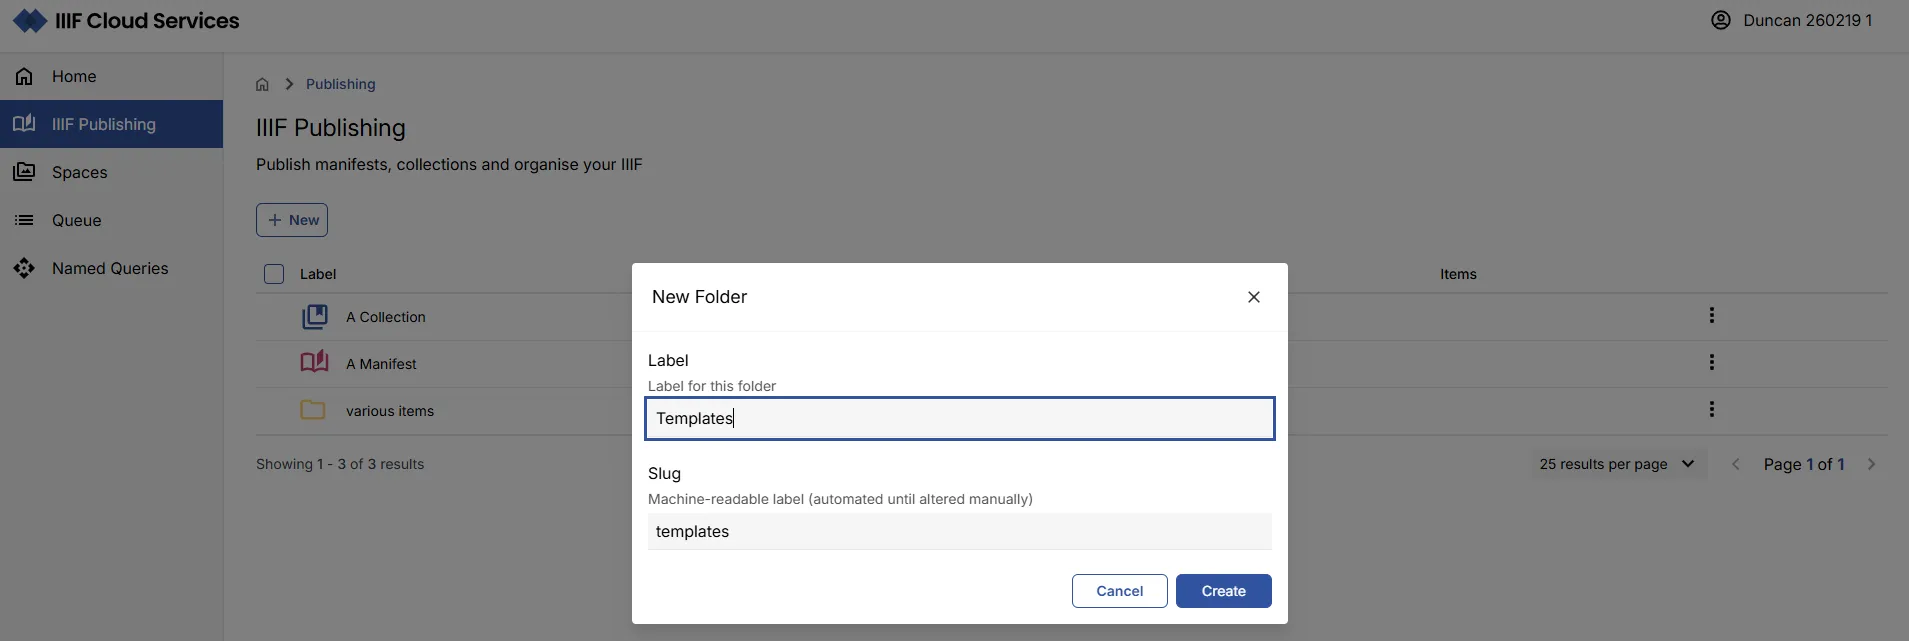Viewport: 1909px width, 641px height.
Task: Click the IIIF Publishing book icon in sidebar
Action: (x=24, y=124)
